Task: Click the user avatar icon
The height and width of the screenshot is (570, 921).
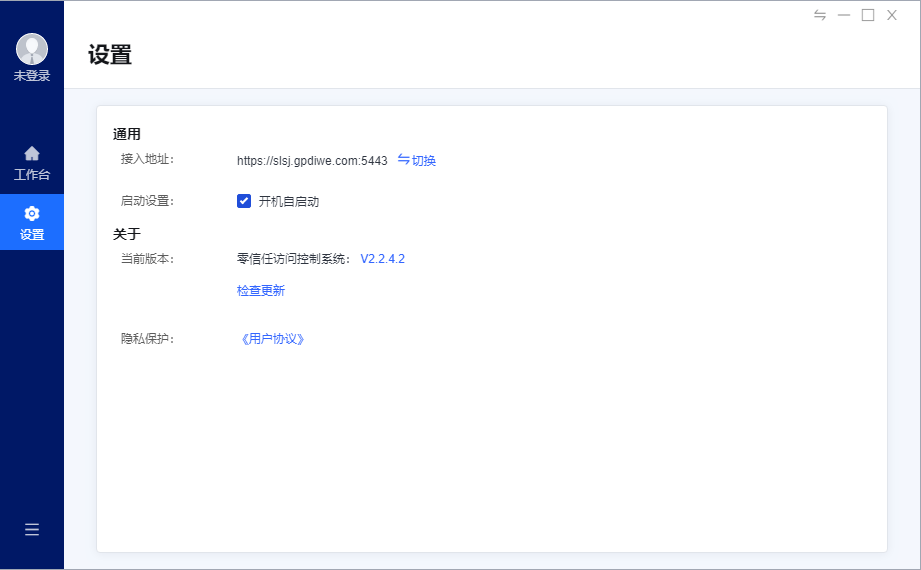Action: pos(32,49)
